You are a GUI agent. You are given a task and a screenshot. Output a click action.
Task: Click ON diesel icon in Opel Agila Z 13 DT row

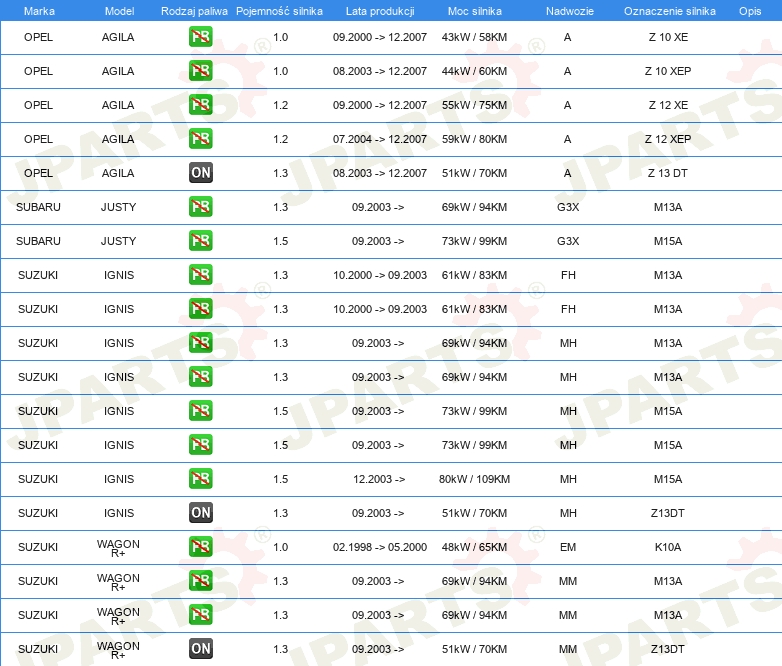[200, 173]
